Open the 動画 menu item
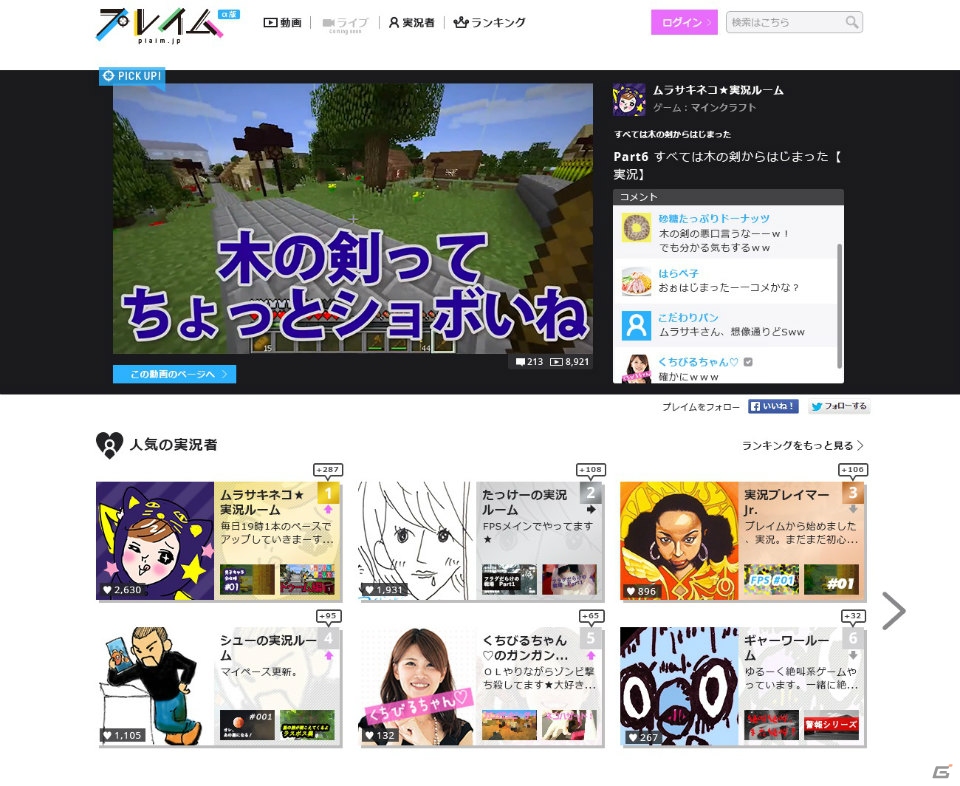 [283, 23]
